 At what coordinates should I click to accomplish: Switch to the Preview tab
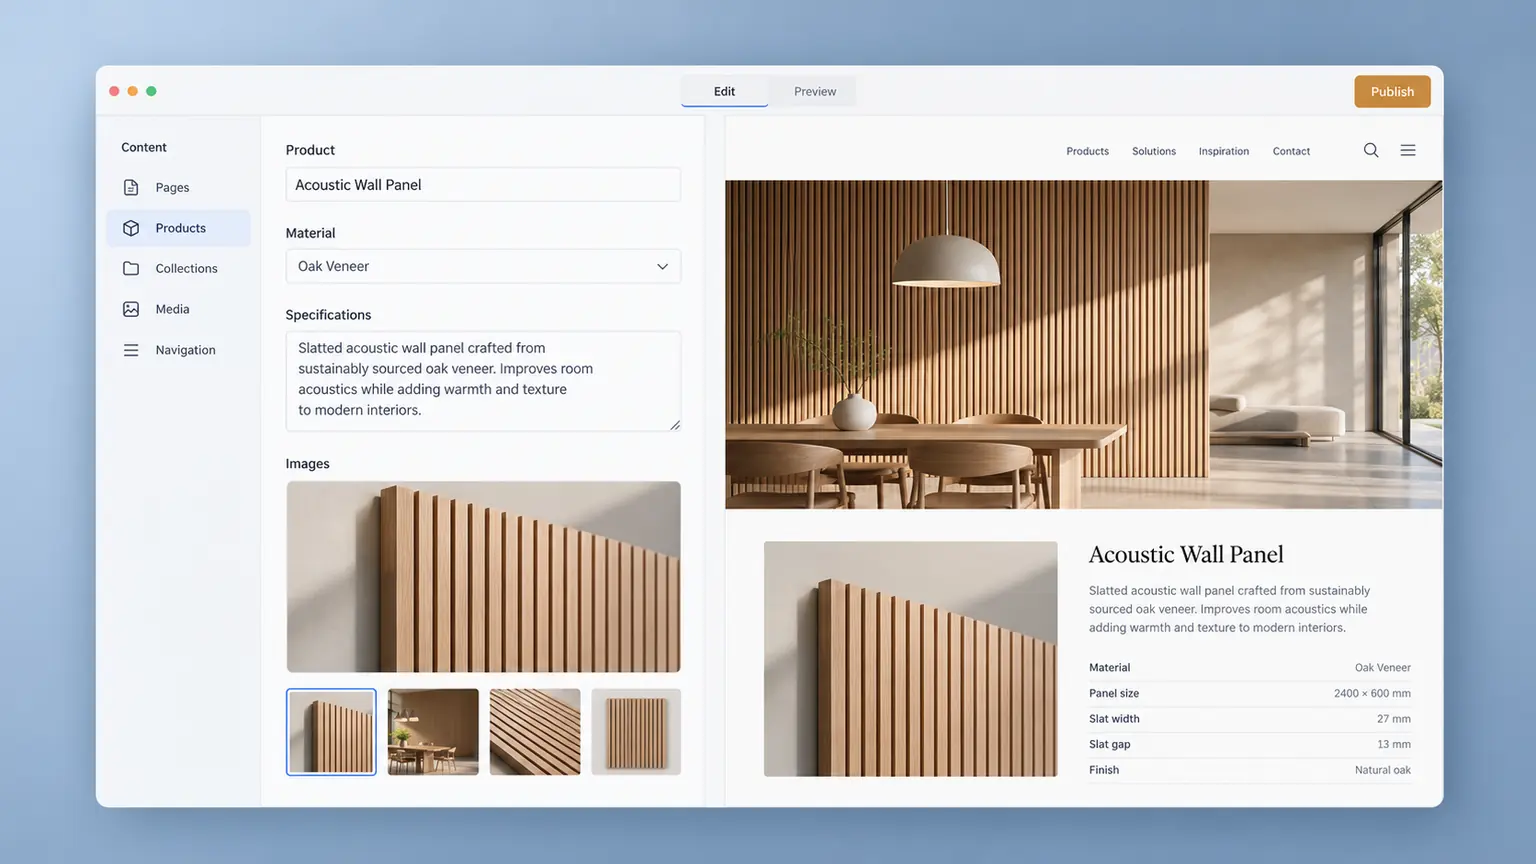click(815, 91)
